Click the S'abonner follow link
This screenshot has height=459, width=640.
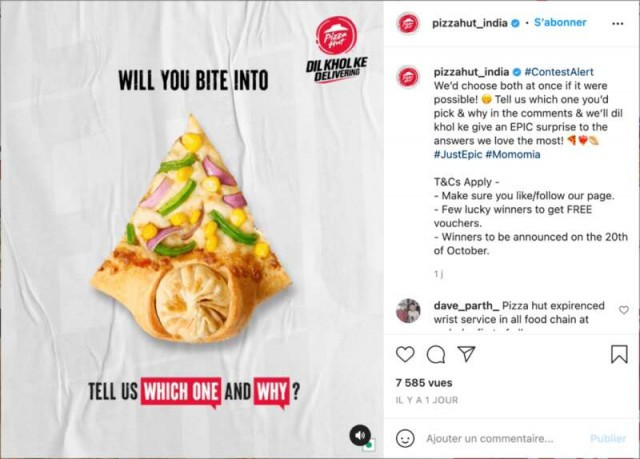pyautogui.click(x=560, y=22)
